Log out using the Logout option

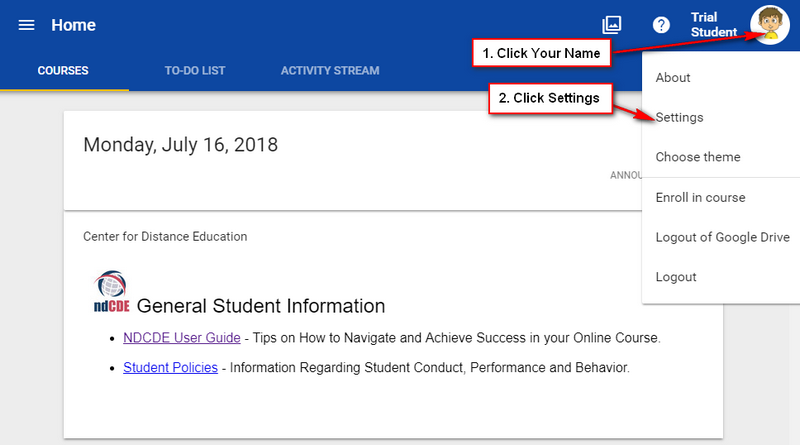676,277
